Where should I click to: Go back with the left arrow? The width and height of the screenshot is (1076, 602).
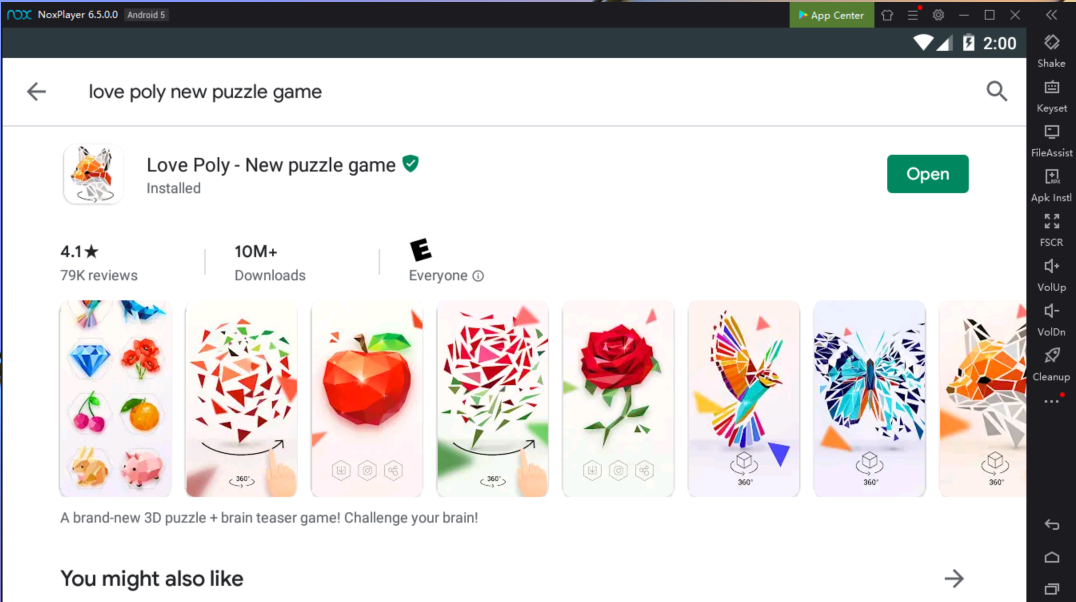click(x=36, y=91)
